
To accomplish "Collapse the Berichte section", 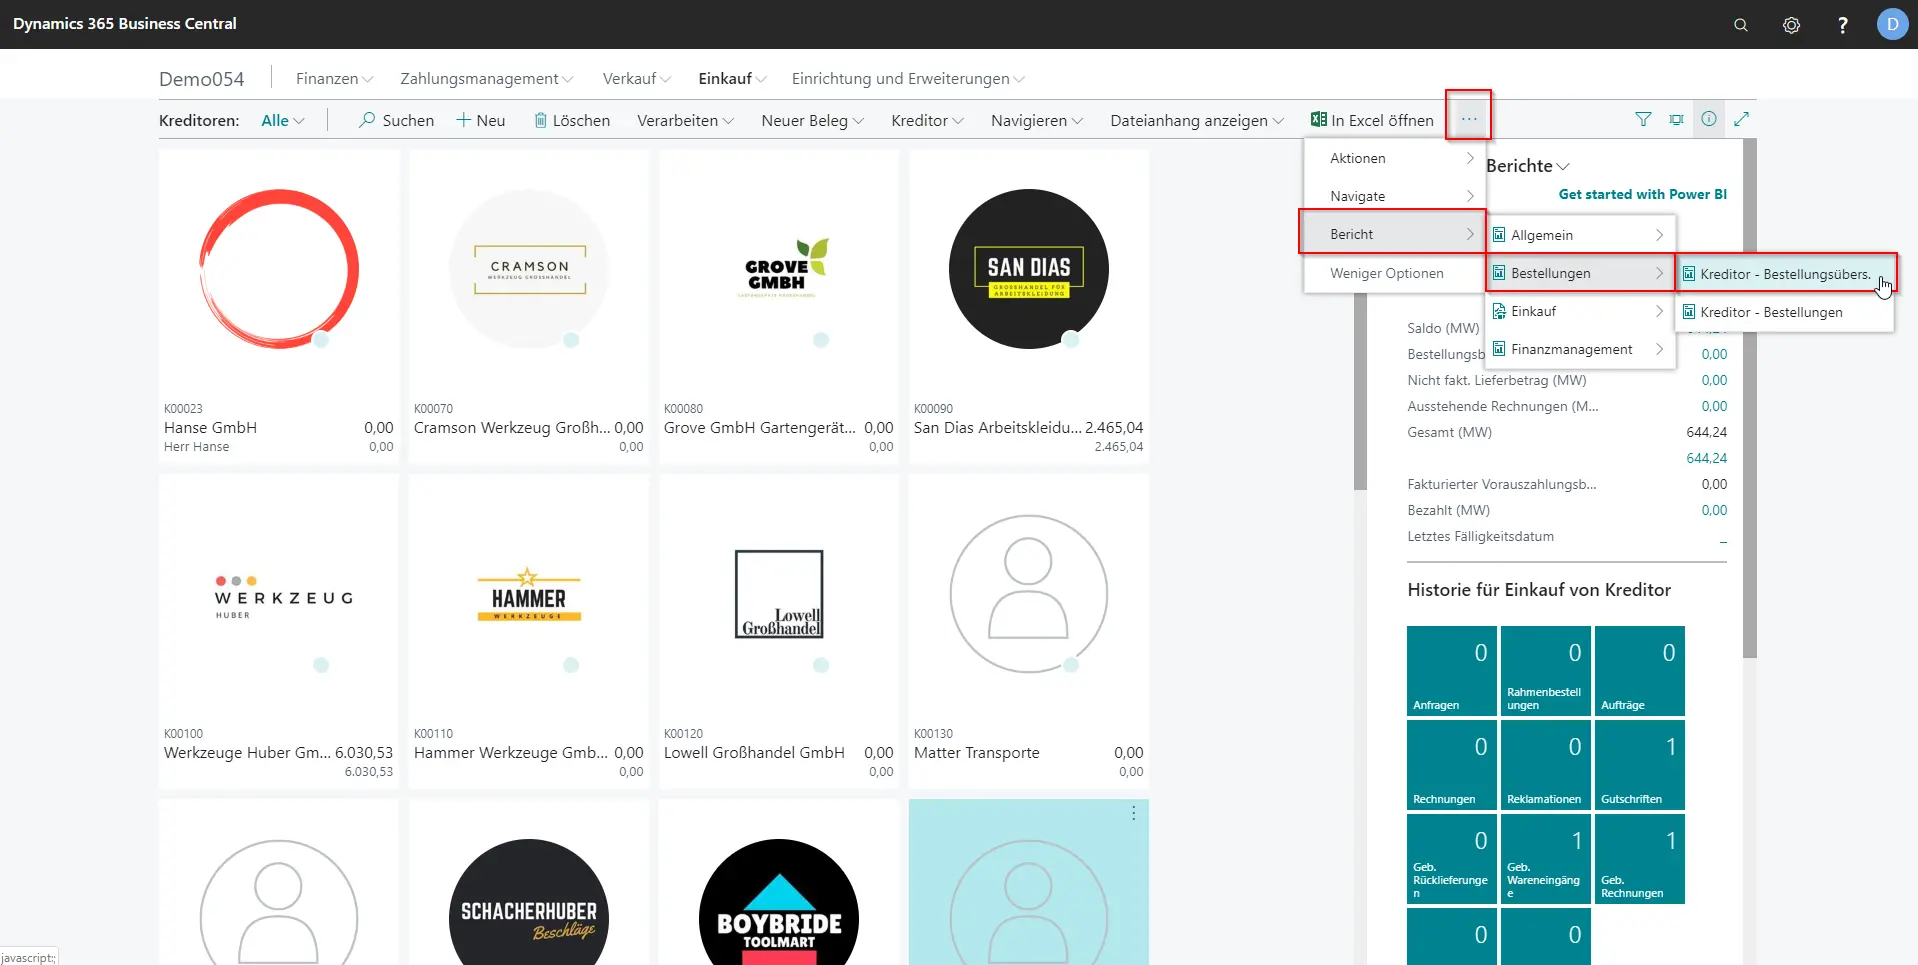I will pyautogui.click(x=1528, y=166).
